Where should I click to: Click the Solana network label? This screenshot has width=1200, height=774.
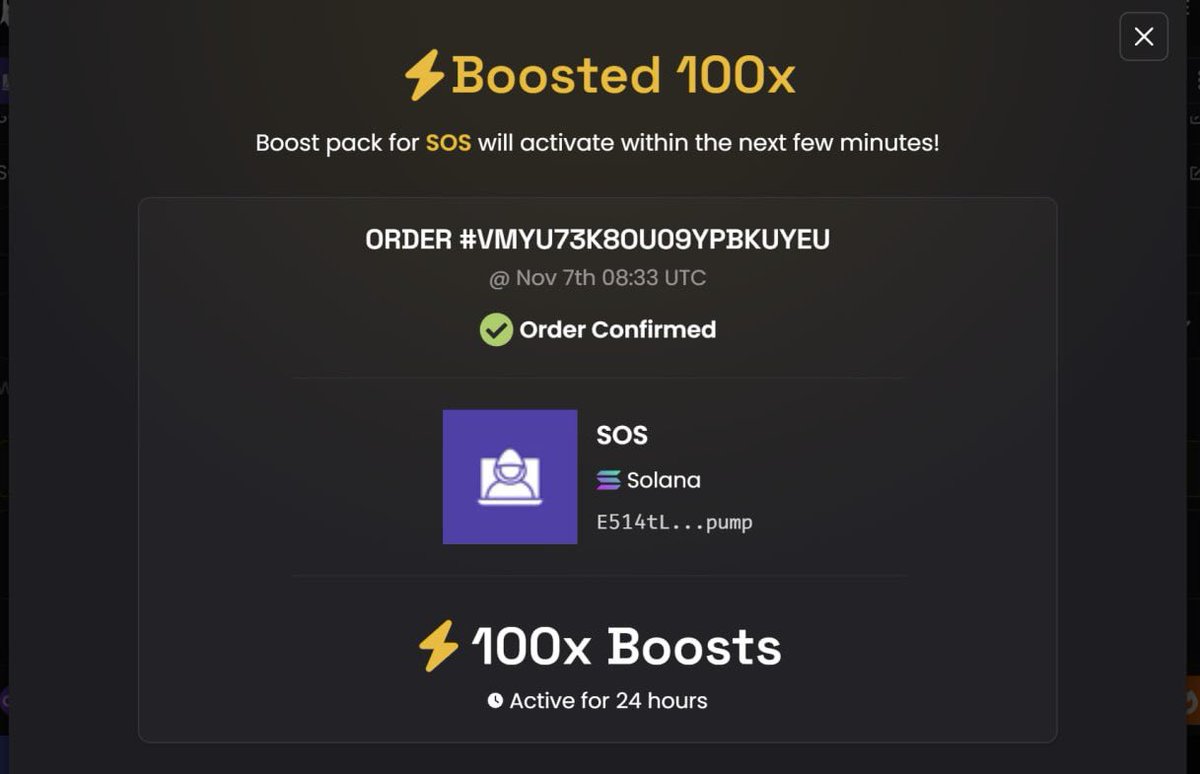[x=663, y=481]
